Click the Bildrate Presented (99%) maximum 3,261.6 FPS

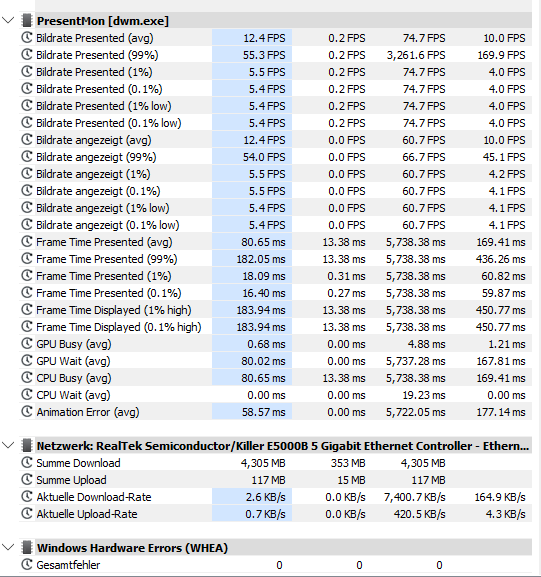(416, 55)
